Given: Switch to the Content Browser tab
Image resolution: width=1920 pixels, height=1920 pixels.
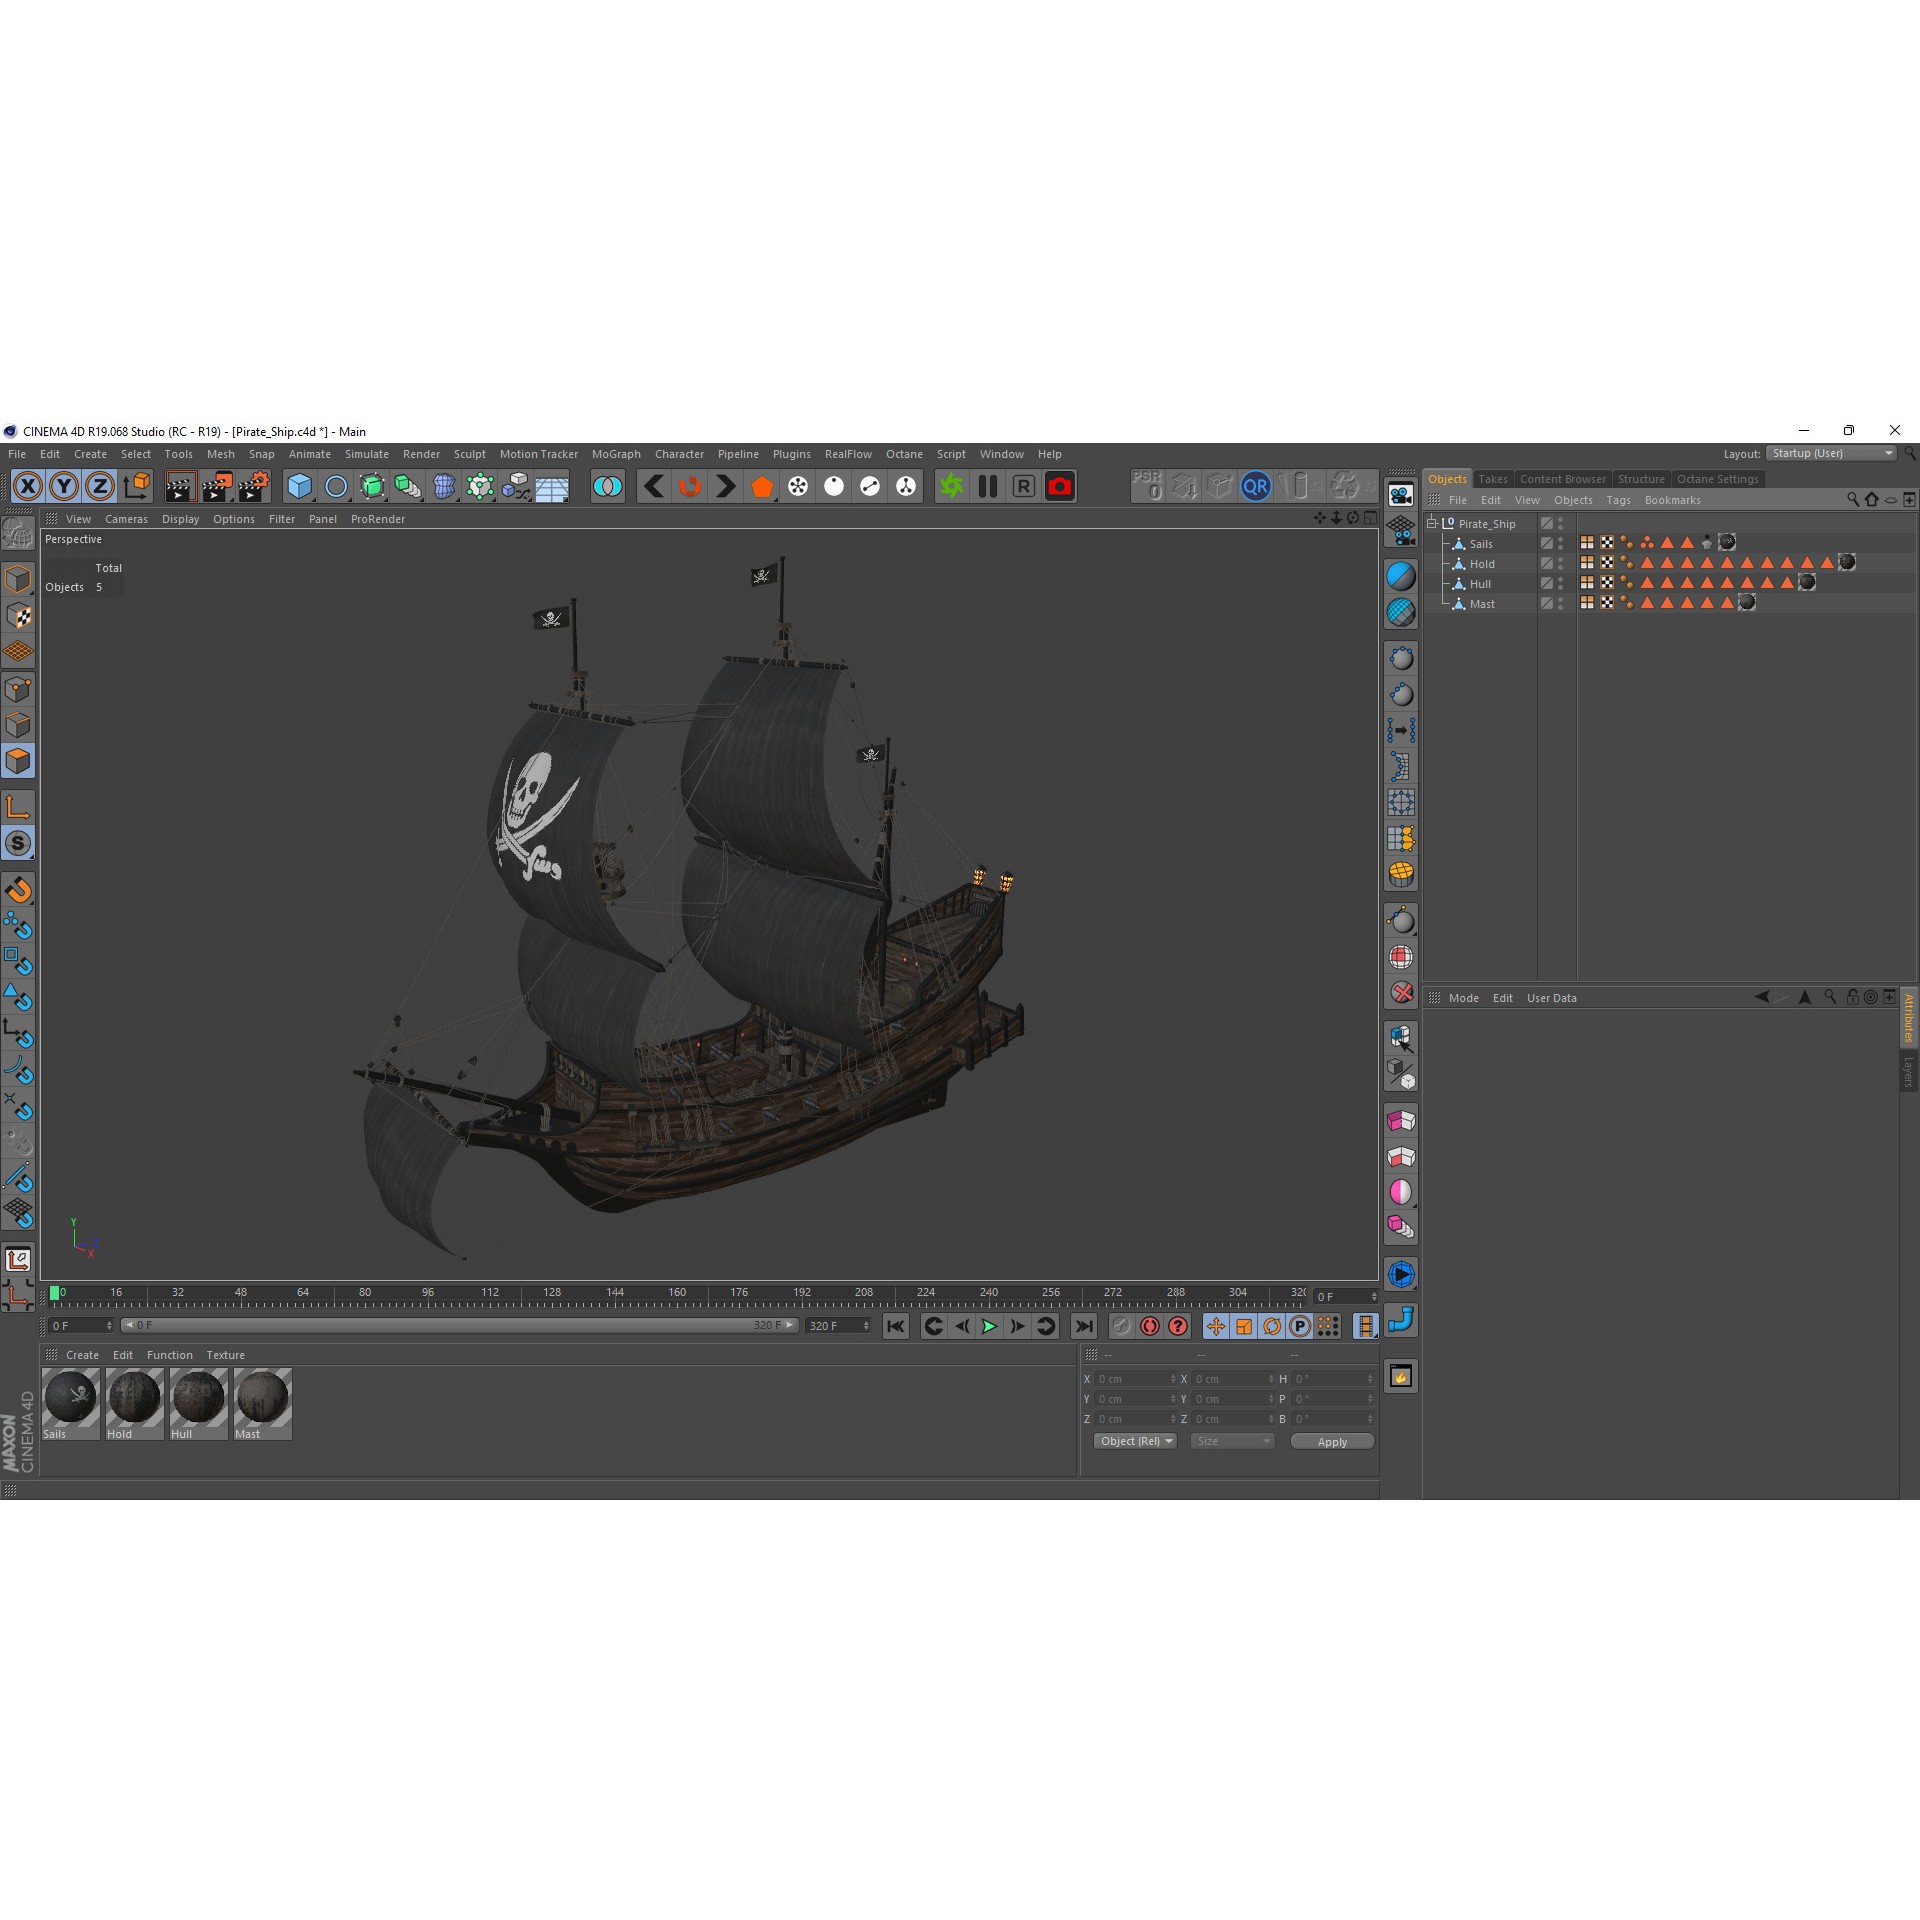Looking at the screenshot, I should point(1562,479).
